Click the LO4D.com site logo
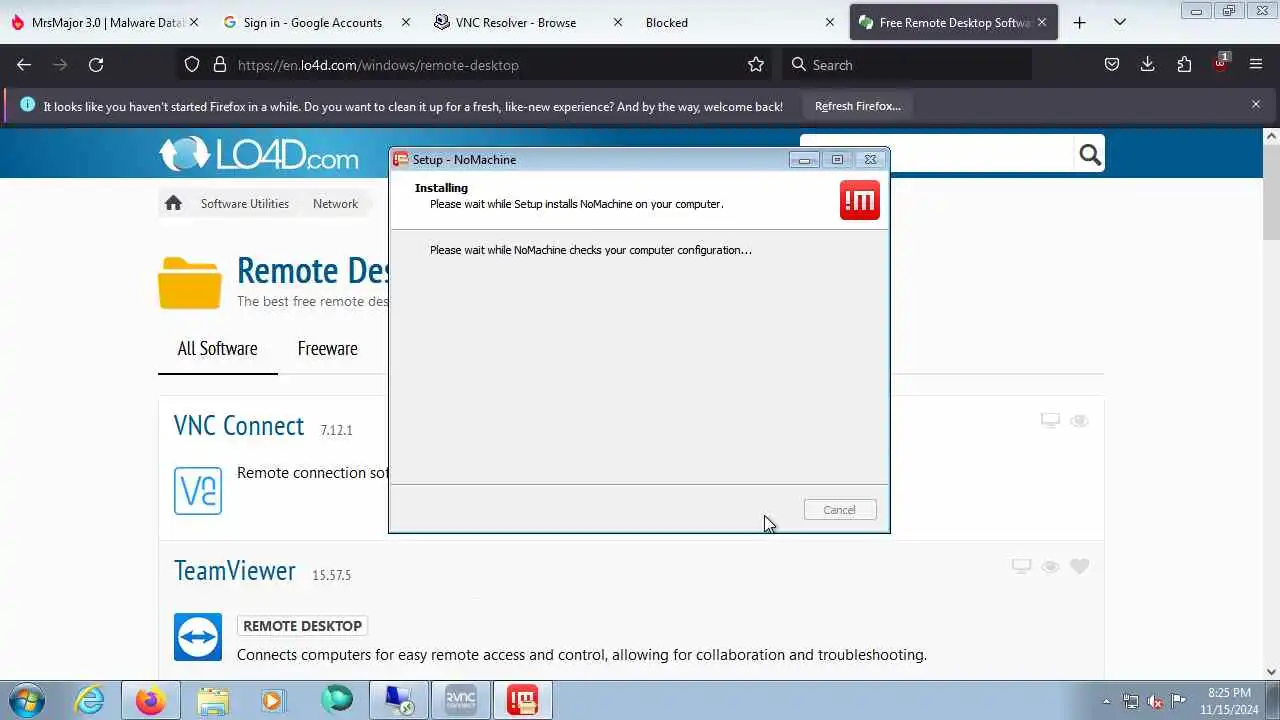The image size is (1280, 720). 258,155
